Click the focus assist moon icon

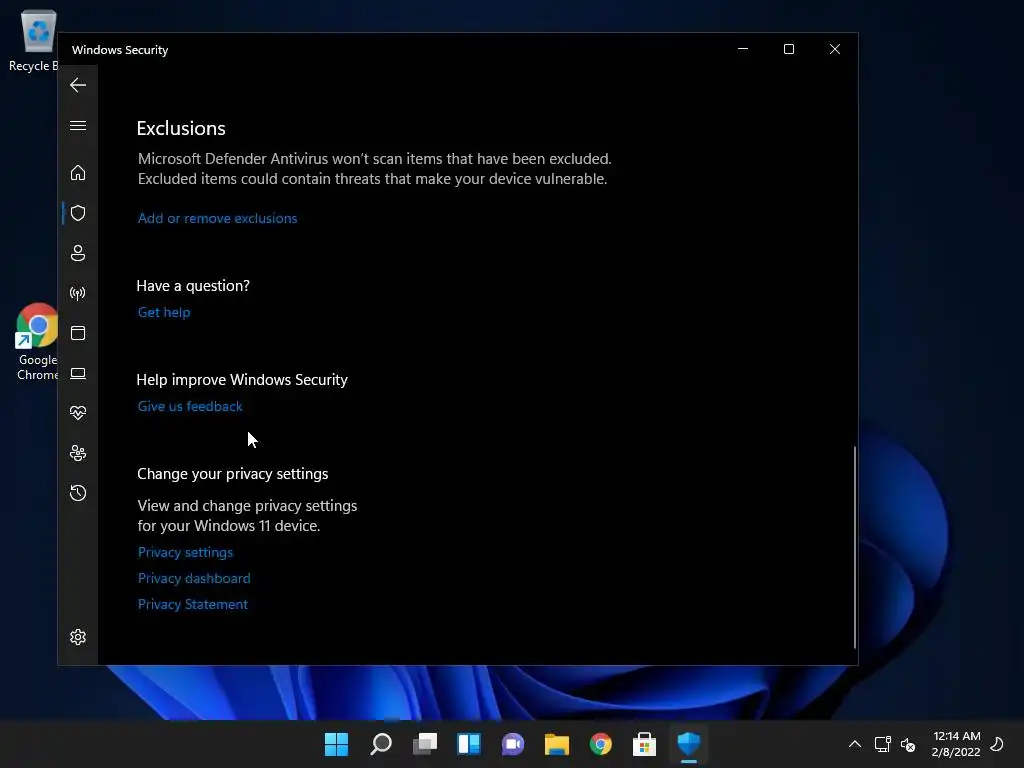pyautogui.click(x=997, y=744)
